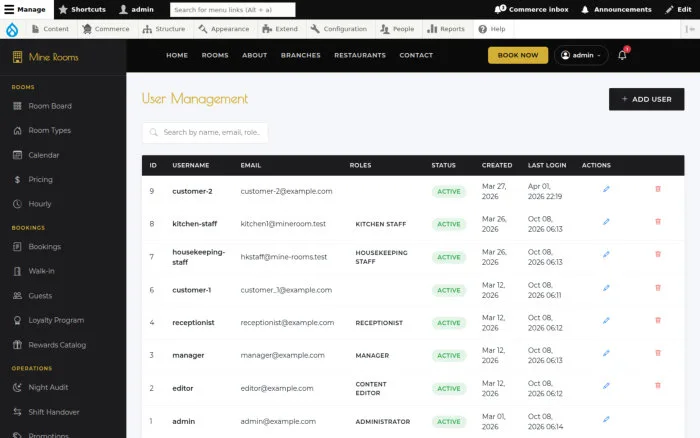Screen dimensions: 700x438
Task: Click the Drupal drop logo icon
Action: pyautogui.click(x=12, y=29)
